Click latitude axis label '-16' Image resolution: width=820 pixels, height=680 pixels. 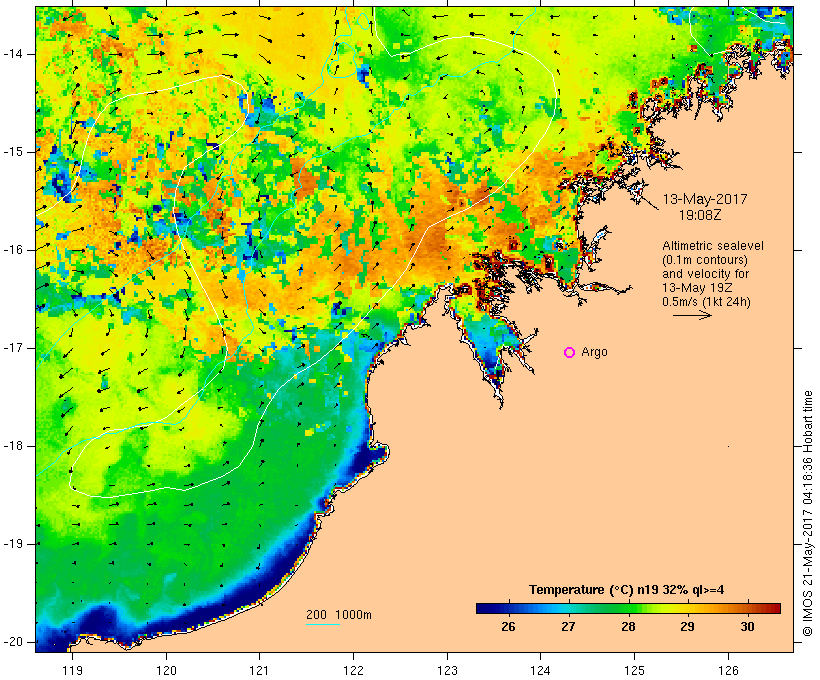coord(13,250)
